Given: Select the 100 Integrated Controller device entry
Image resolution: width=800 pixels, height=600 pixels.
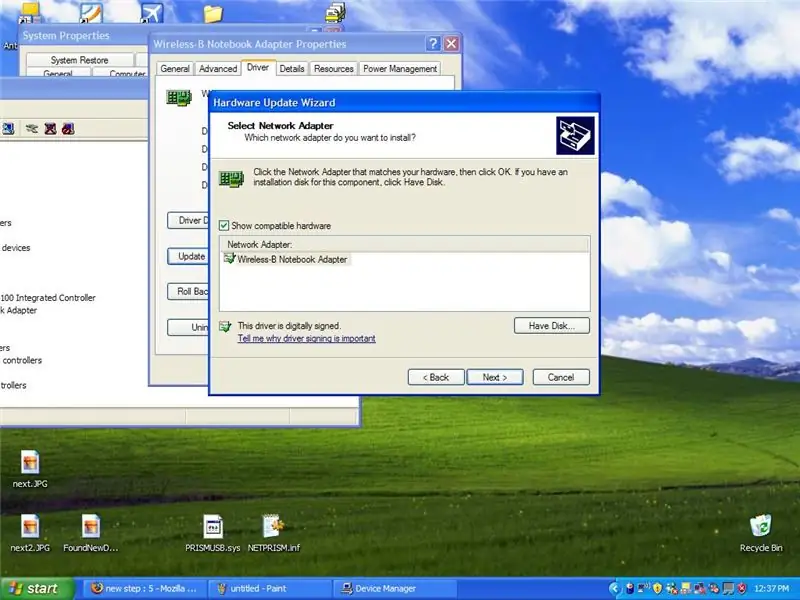Looking at the screenshot, I should point(48,297).
